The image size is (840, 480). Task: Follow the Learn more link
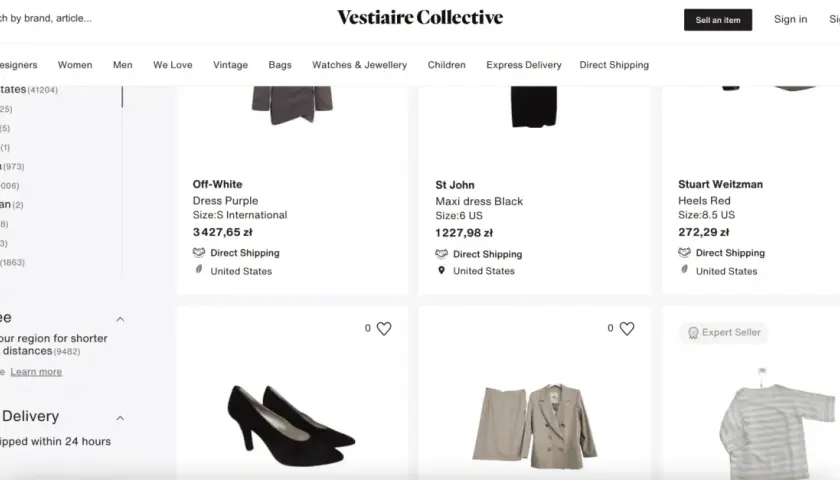pyautogui.click(x=36, y=372)
